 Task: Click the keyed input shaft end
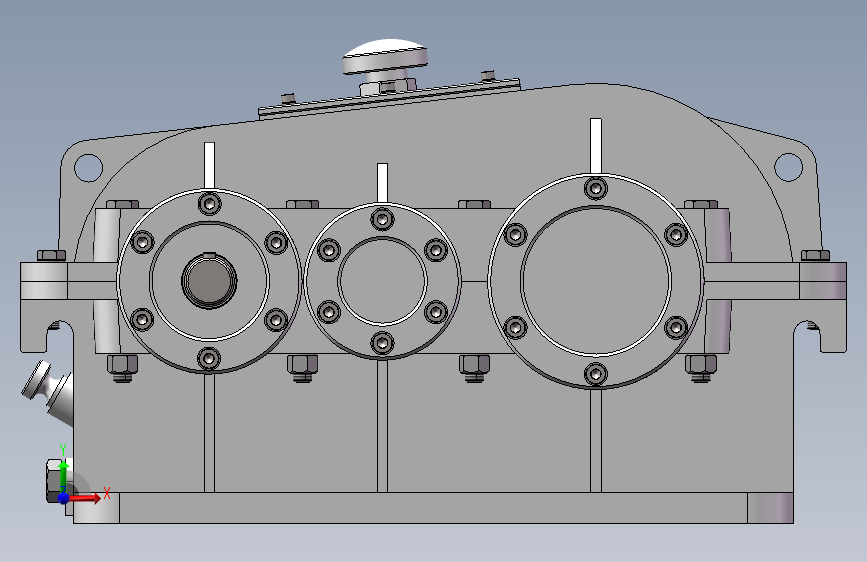pos(209,280)
